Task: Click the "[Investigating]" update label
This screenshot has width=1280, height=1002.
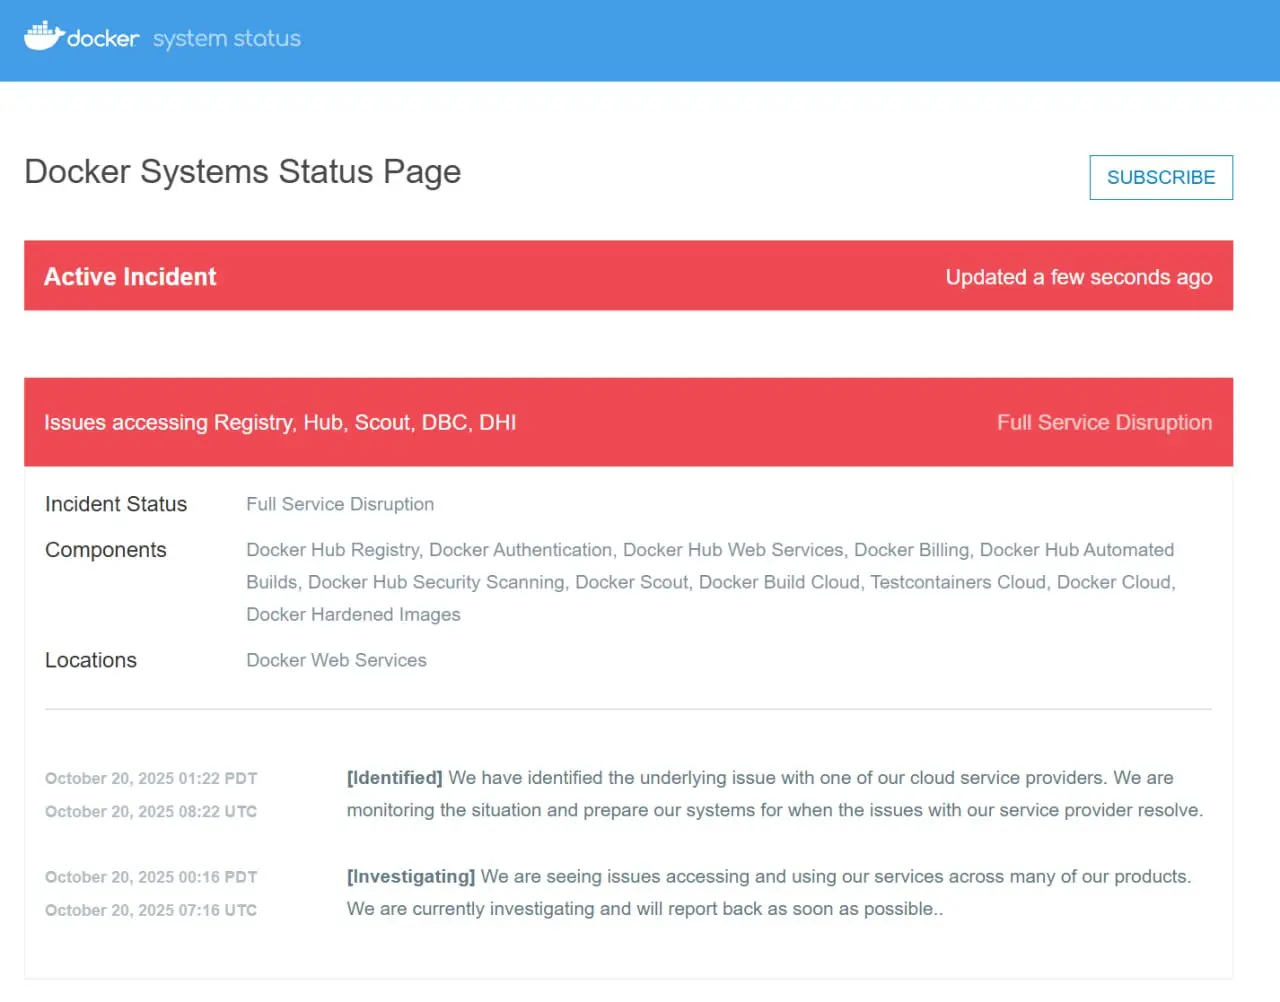Action: point(411,877)
